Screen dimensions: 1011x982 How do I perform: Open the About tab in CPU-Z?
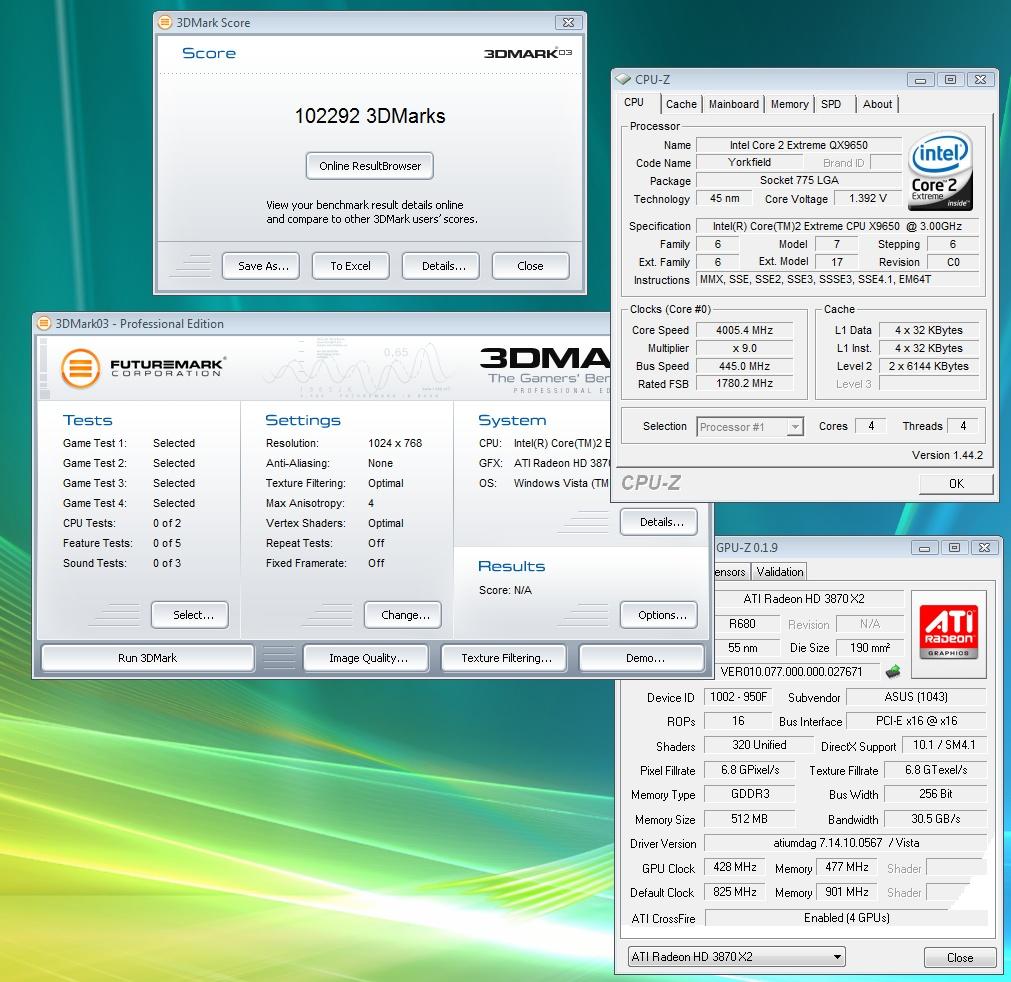(878, 104)
